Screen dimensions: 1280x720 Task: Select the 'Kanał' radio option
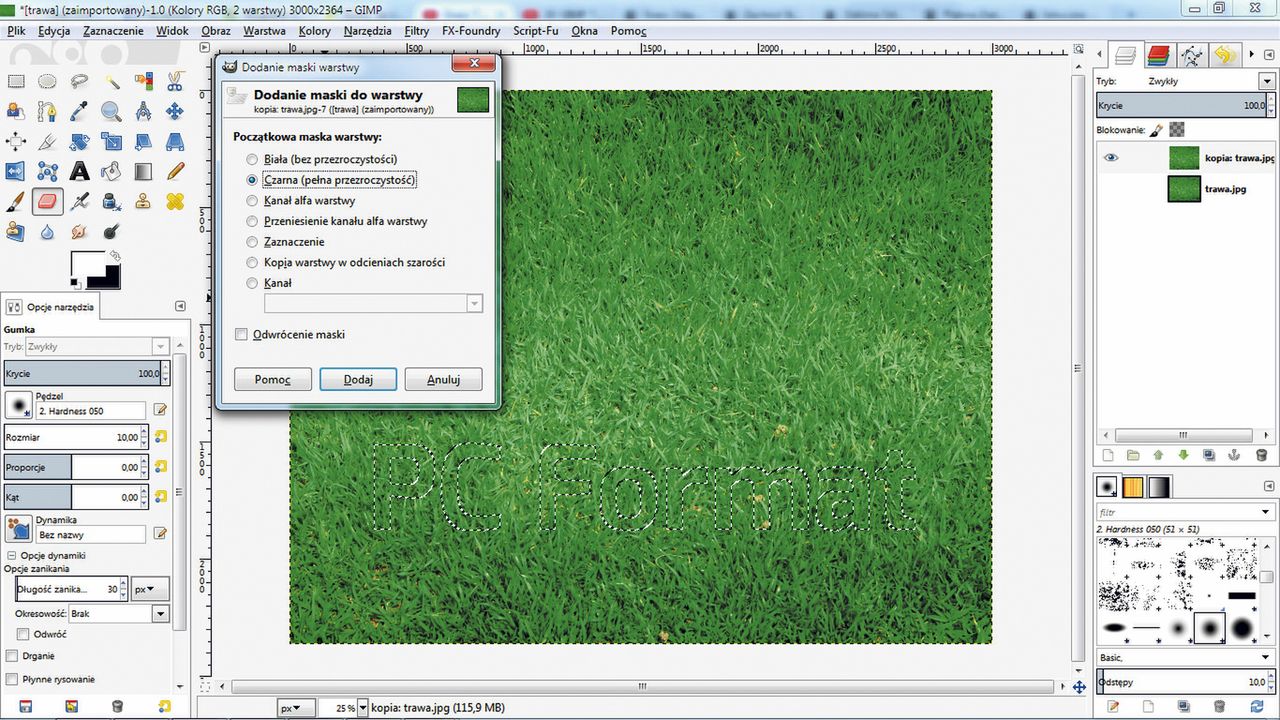pyautogui.click(x=252, y=283)
